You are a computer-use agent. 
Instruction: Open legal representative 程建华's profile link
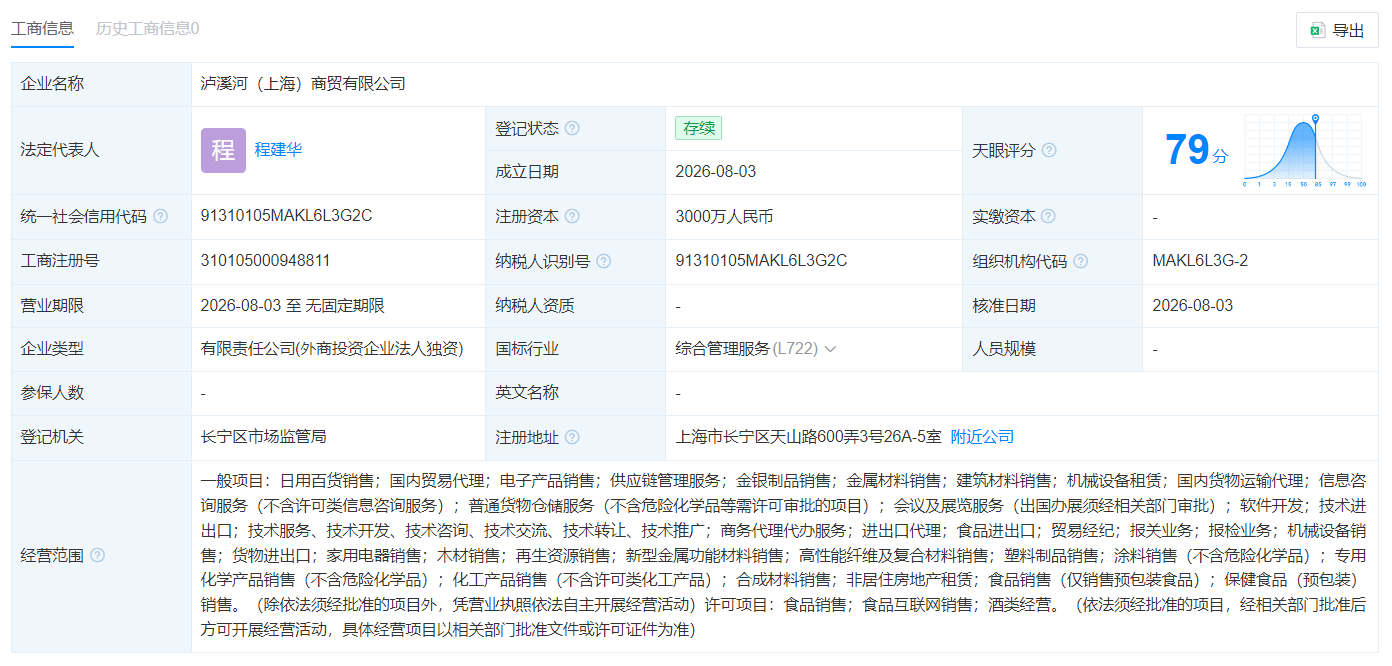point(278,150)
